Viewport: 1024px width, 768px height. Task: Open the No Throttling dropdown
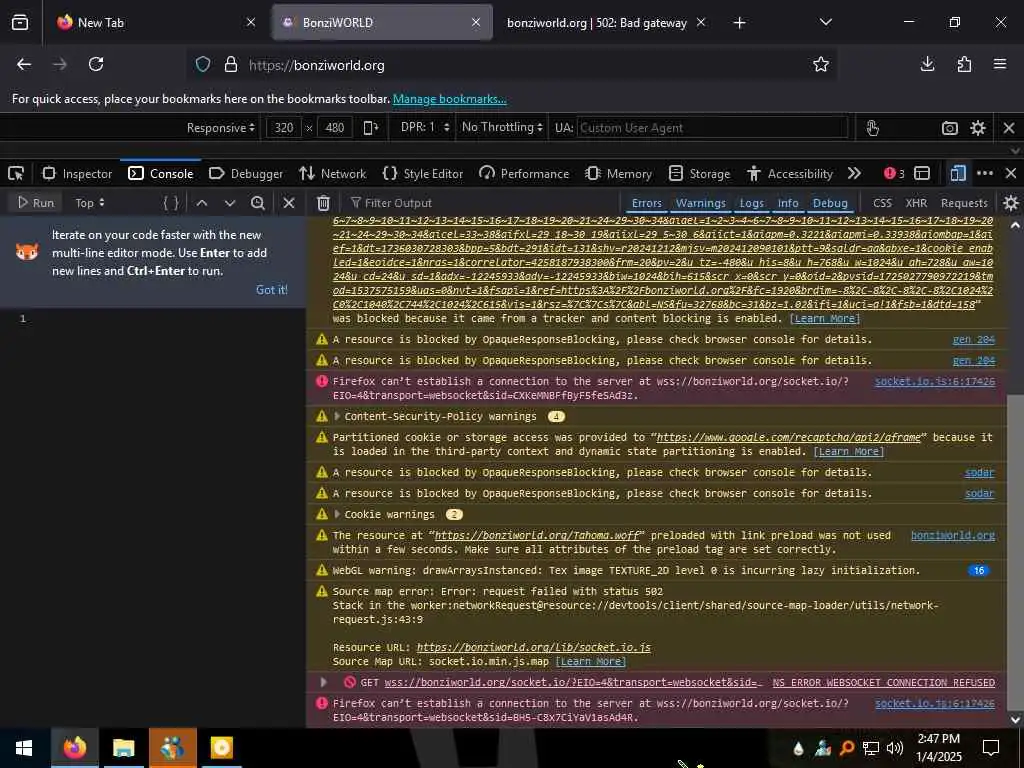tap(502, 127)
